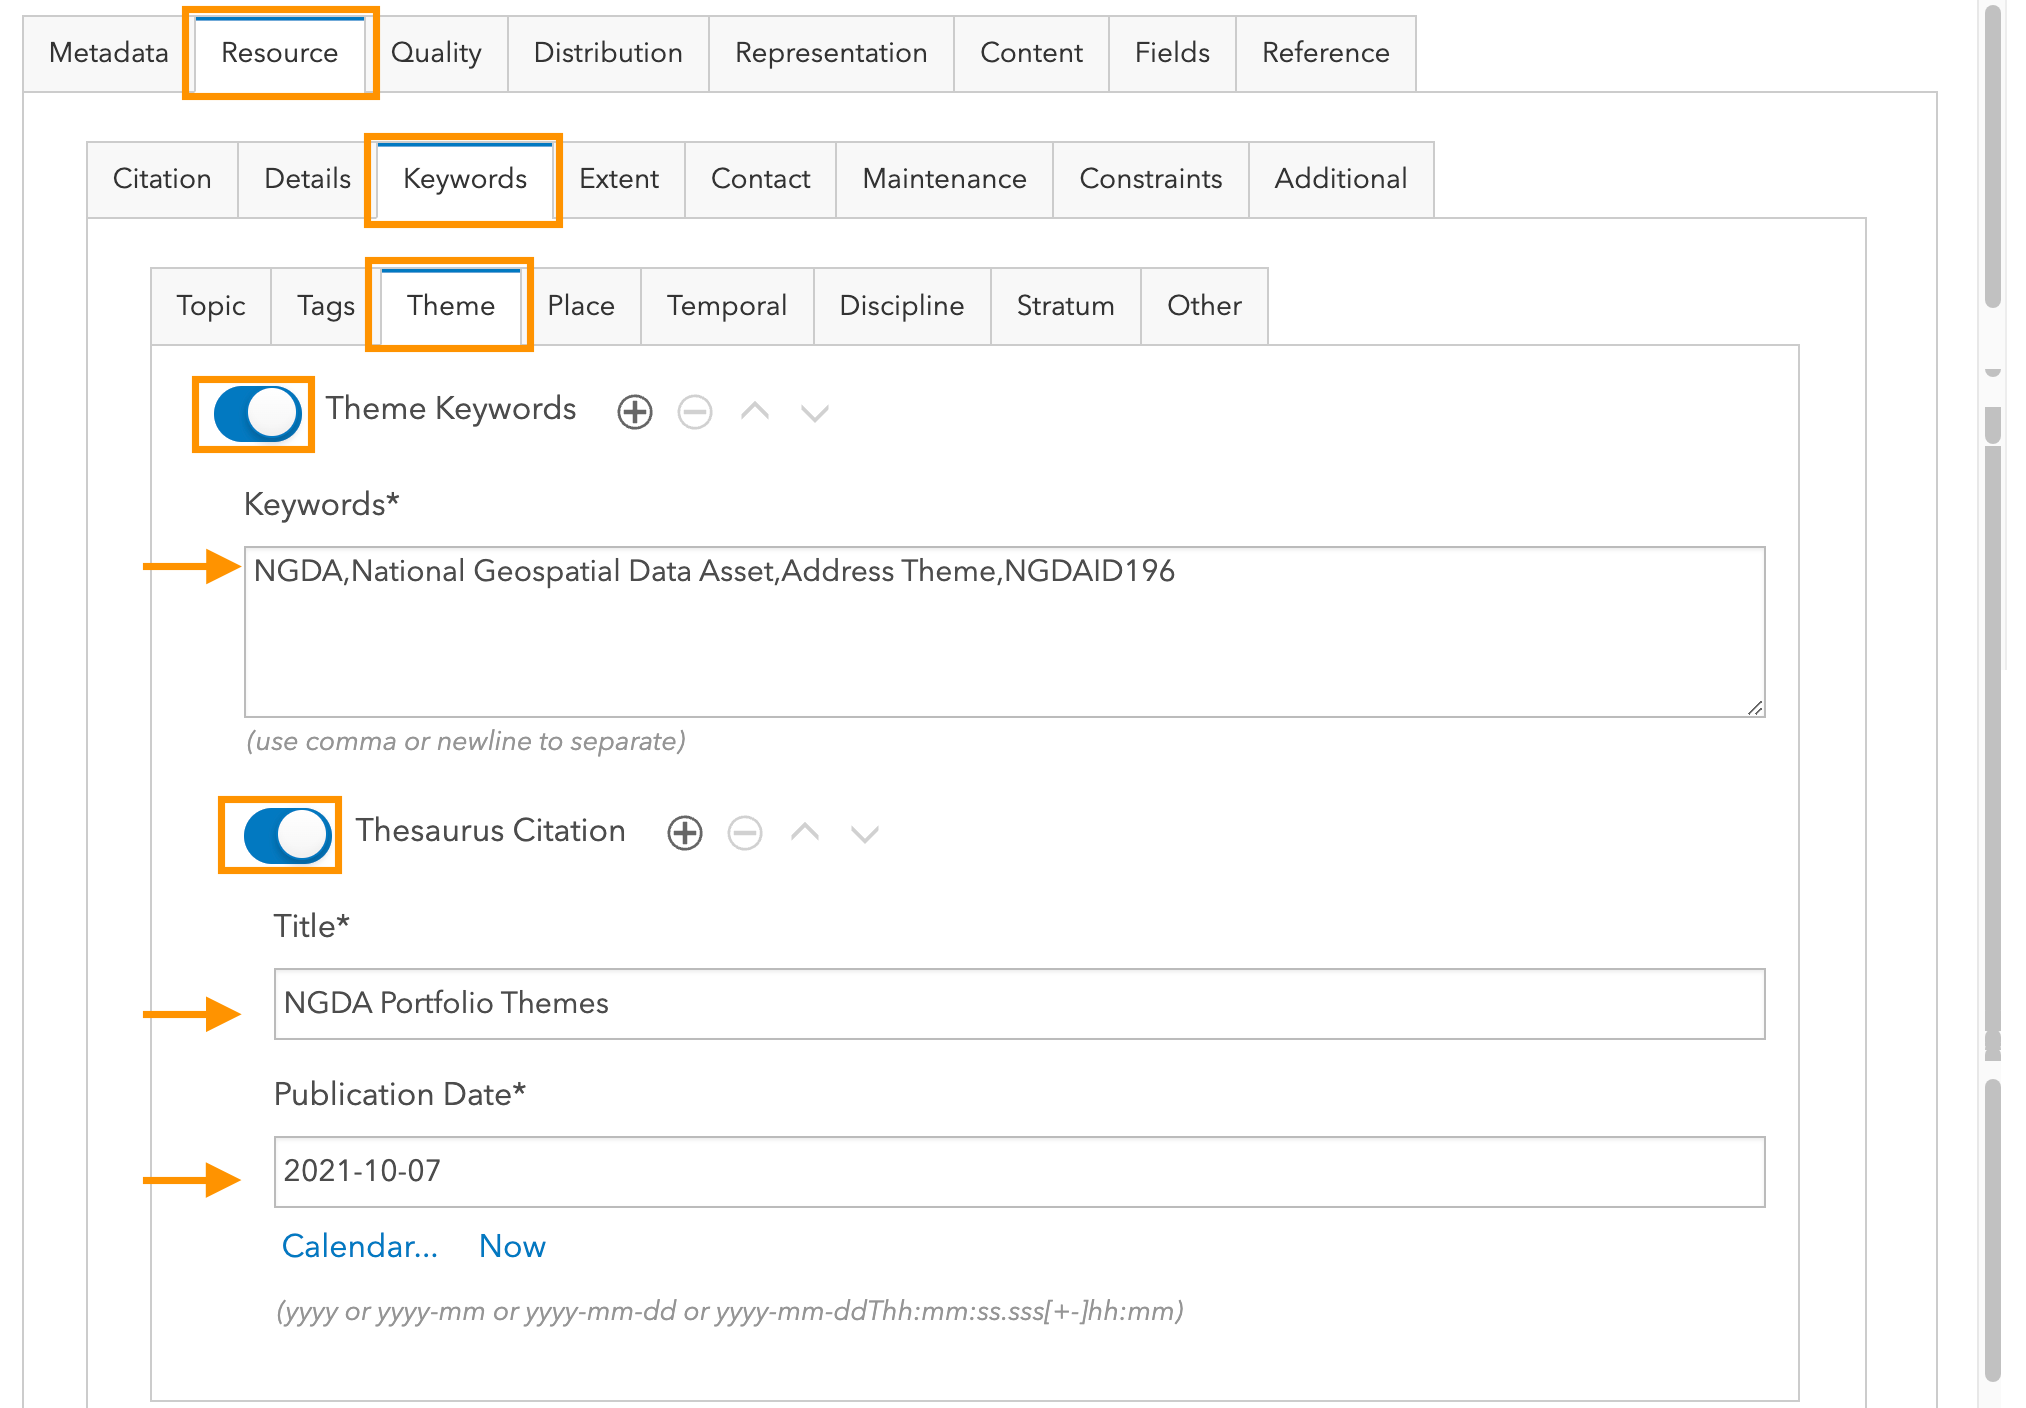Switch to the Place keywords tab
This screenshot has height=1408, width=2026.
[x=581, y=306]
